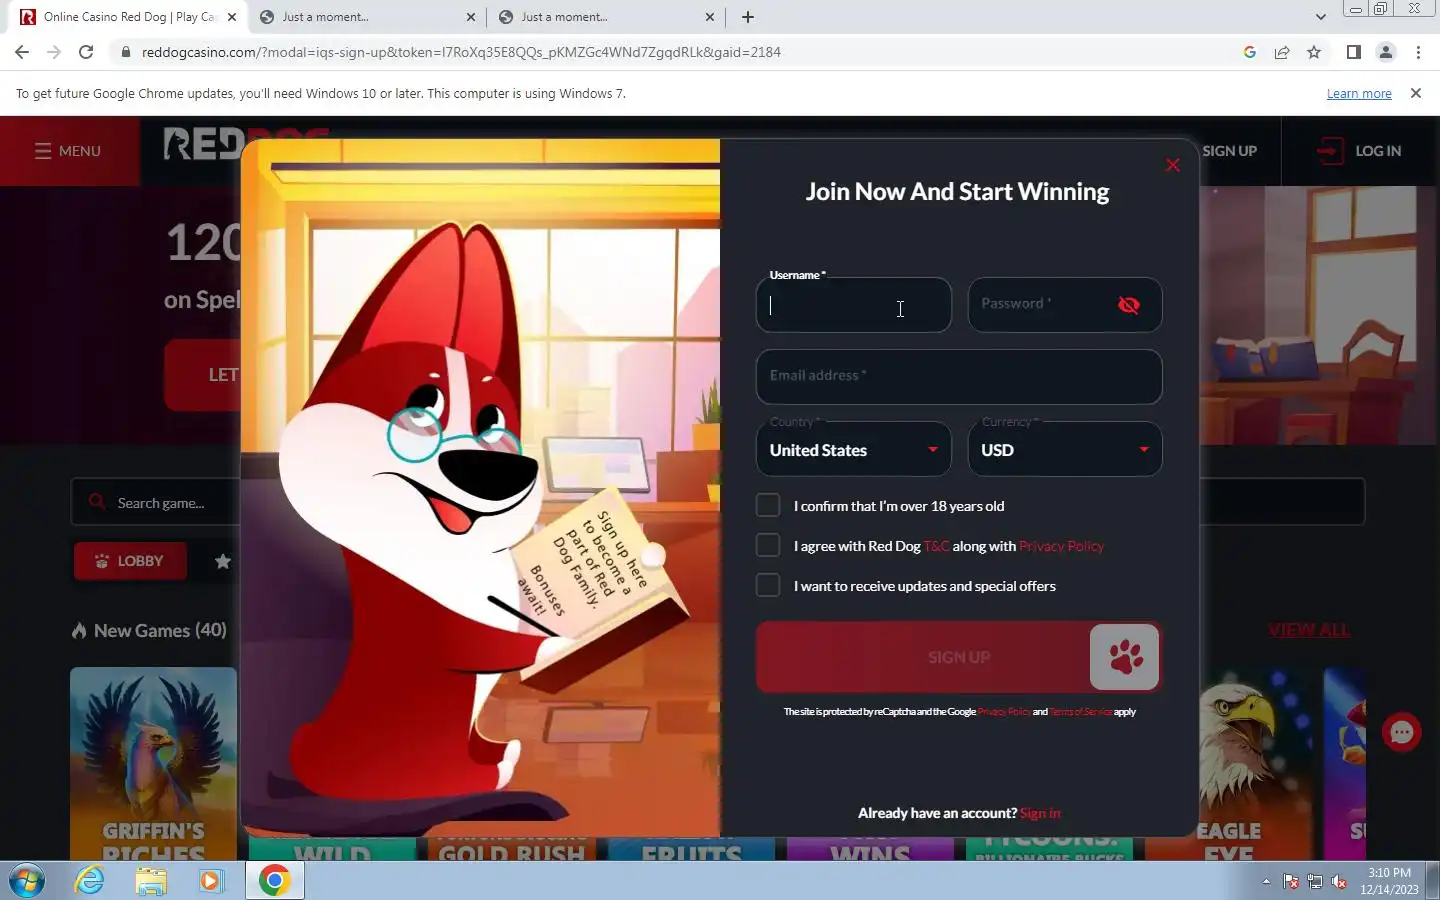The width and height of the screenshot is (1440, 900).
Task: Launch Internet Explorer from taskbar
Action: click(90, 881)
